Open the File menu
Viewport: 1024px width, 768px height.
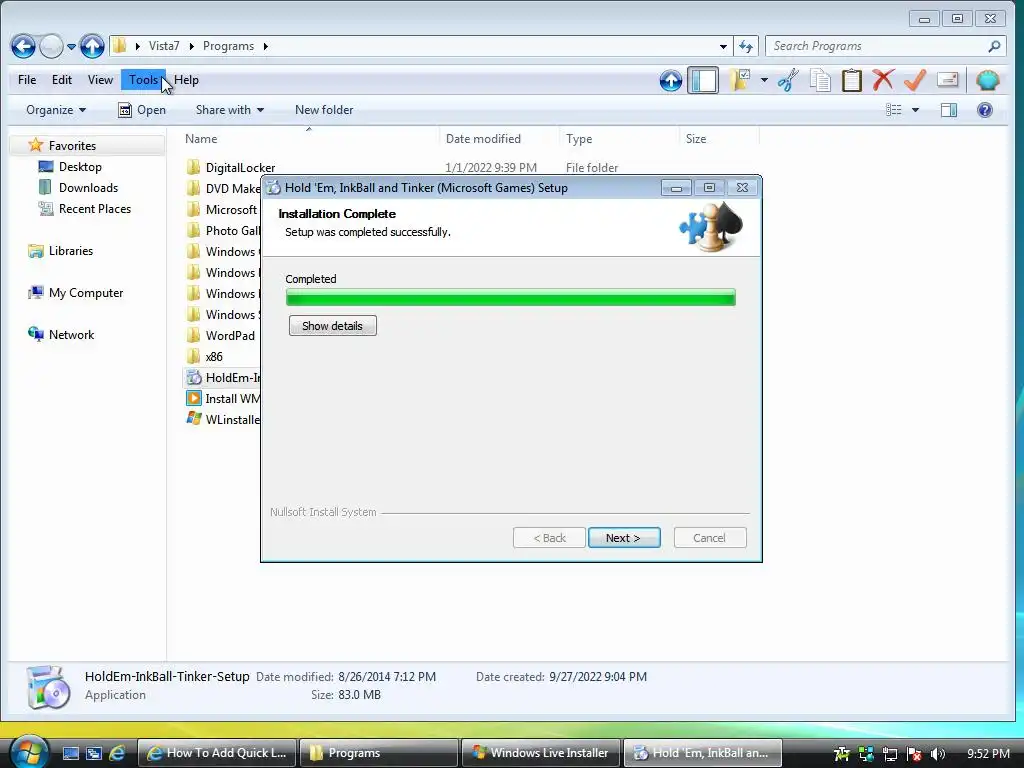point(27,80)
